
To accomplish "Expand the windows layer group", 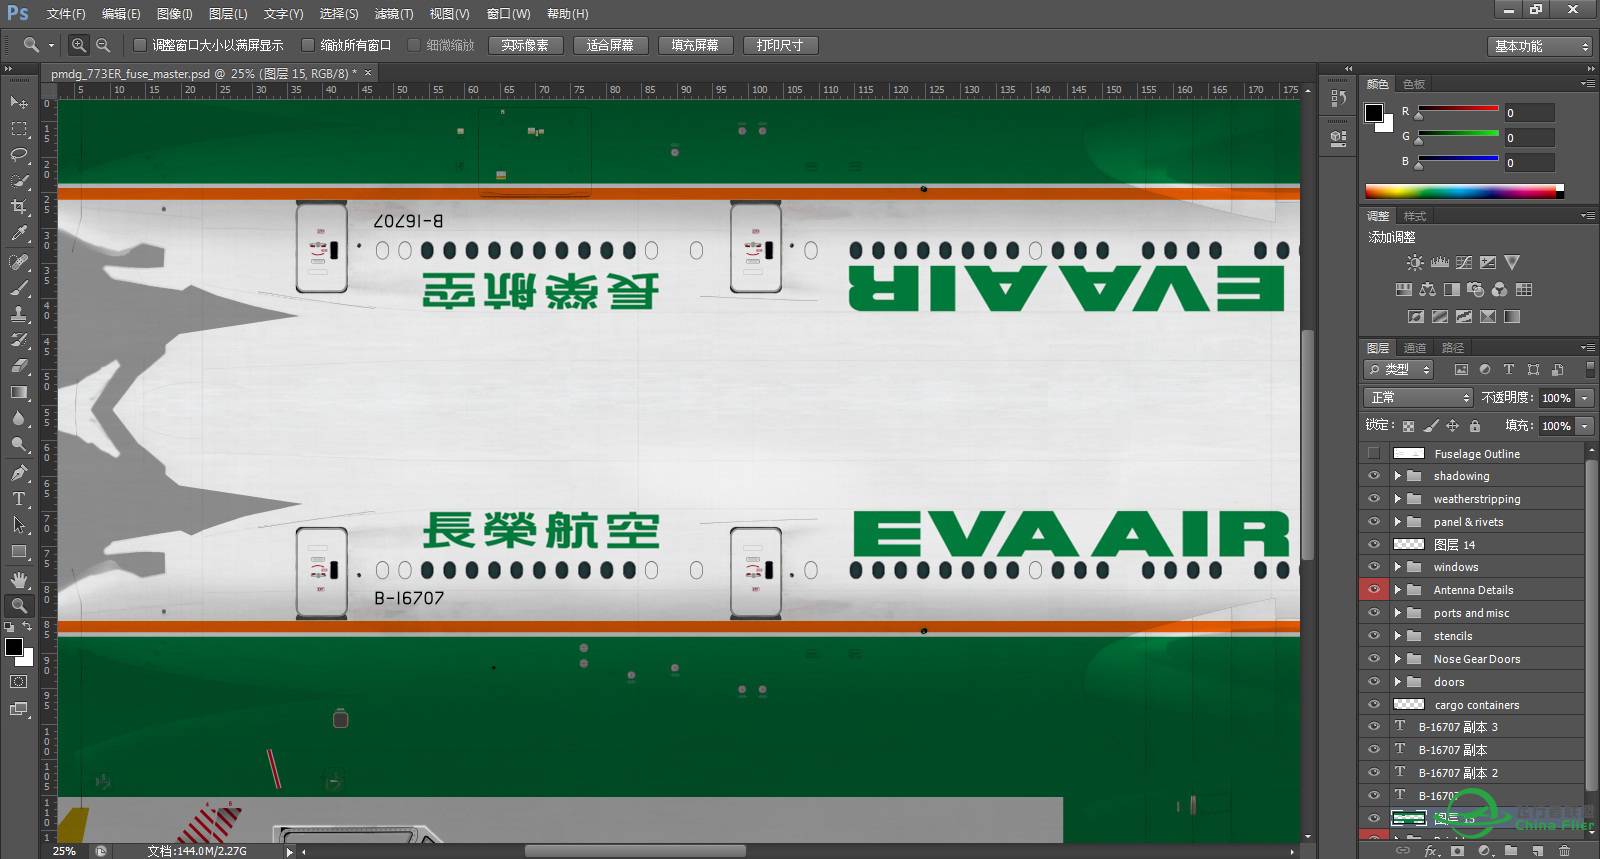I will click(1397, 567).
